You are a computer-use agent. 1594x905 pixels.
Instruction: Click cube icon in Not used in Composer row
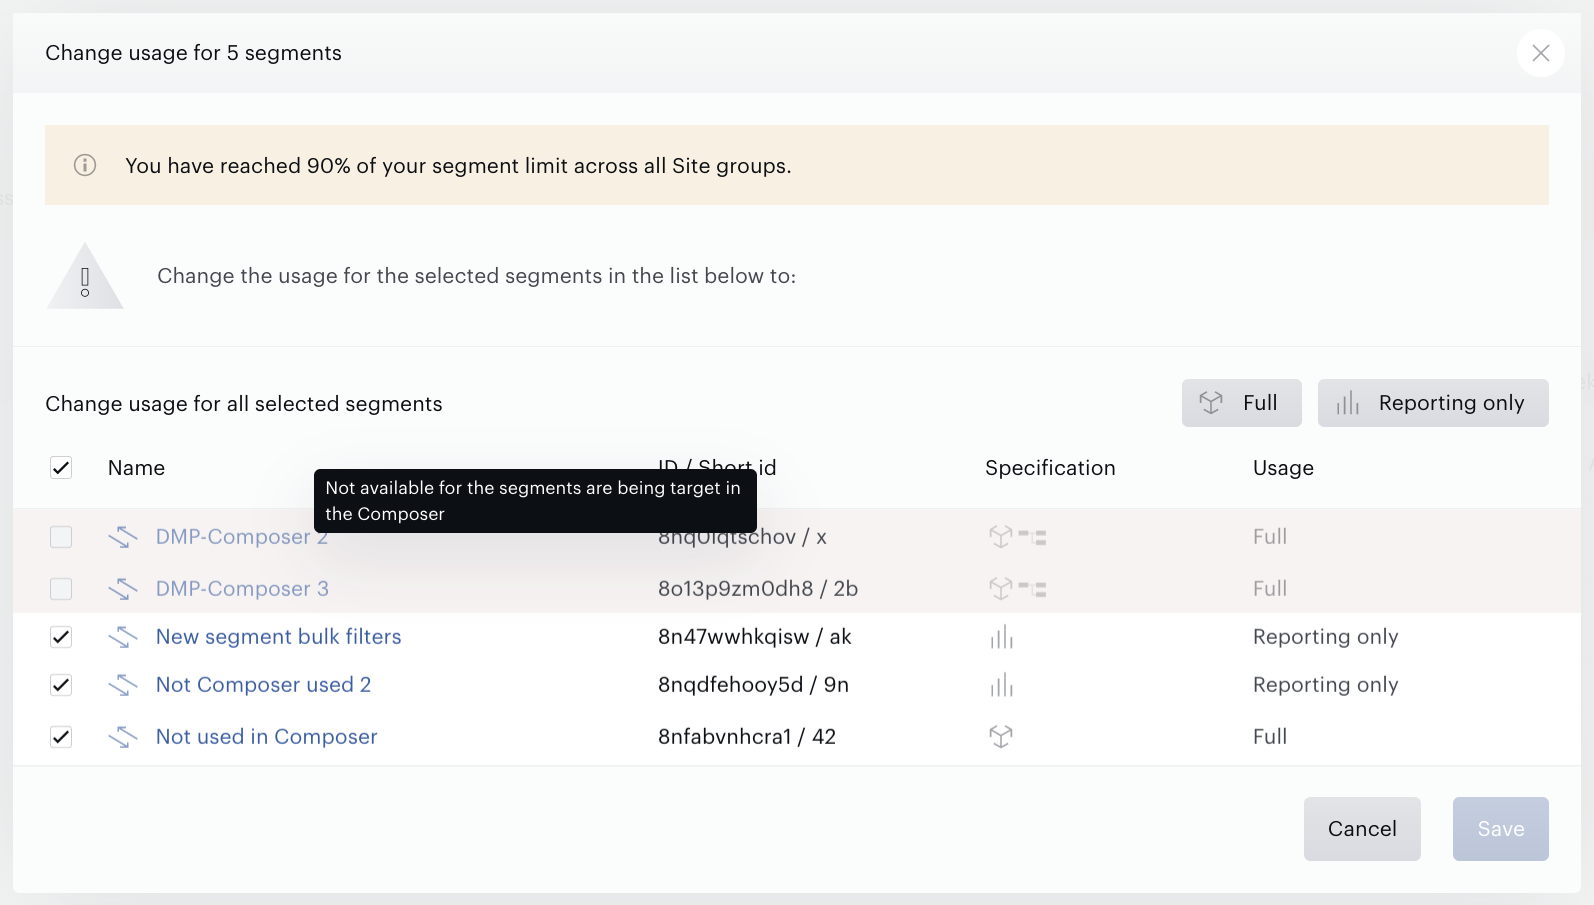(x=1001, y=737)
